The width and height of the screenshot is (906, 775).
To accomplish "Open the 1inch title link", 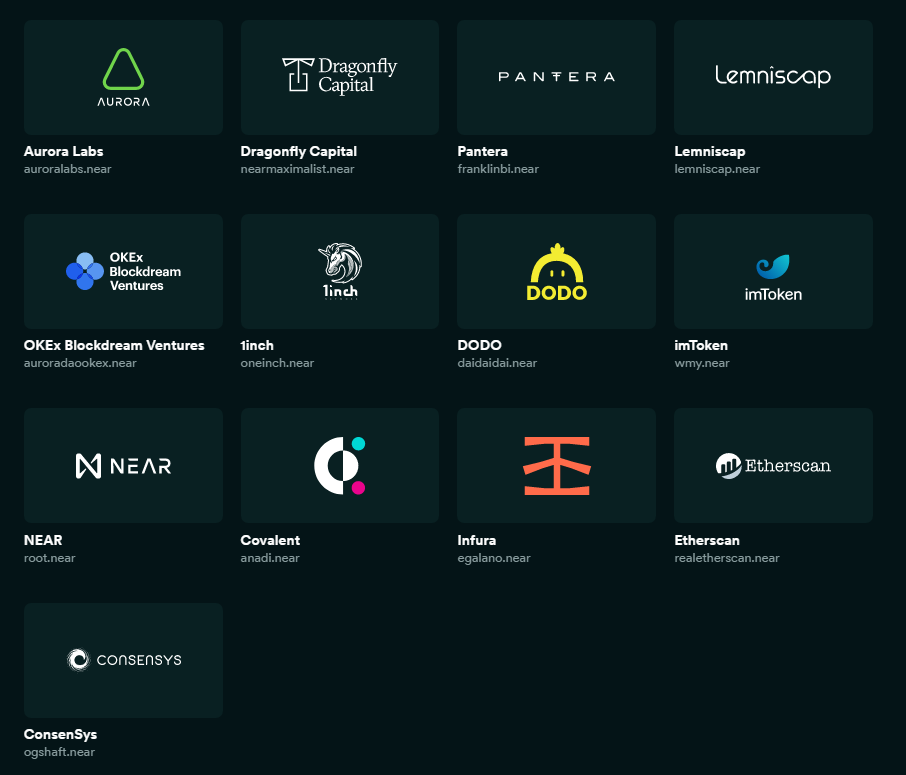I will coord(257,346).
